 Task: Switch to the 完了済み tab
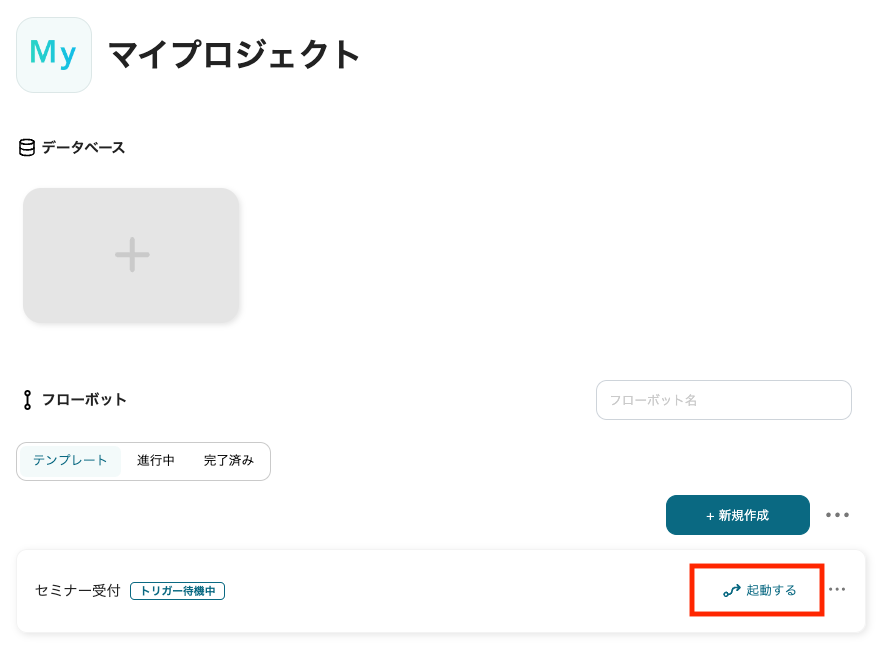pyautogui.click(x=229, y=461)
